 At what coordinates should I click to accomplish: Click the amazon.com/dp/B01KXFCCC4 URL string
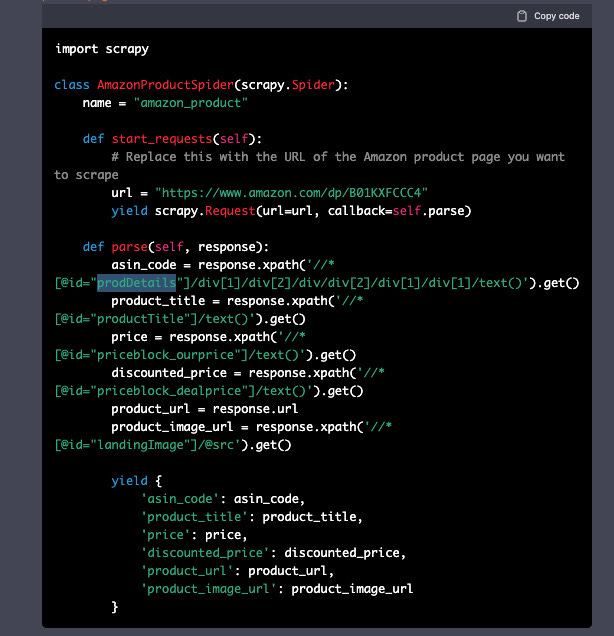[x=291, y=193]
